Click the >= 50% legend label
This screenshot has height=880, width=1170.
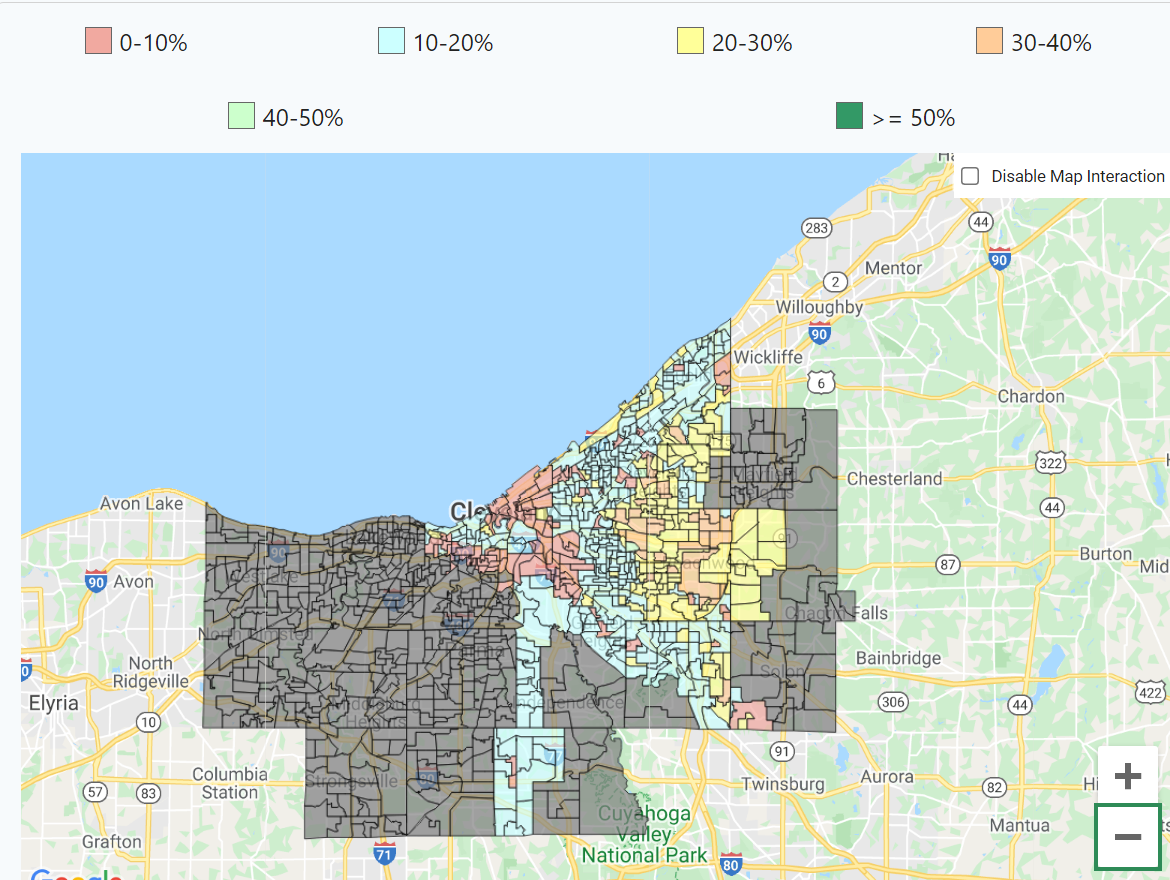coord(913,118)
